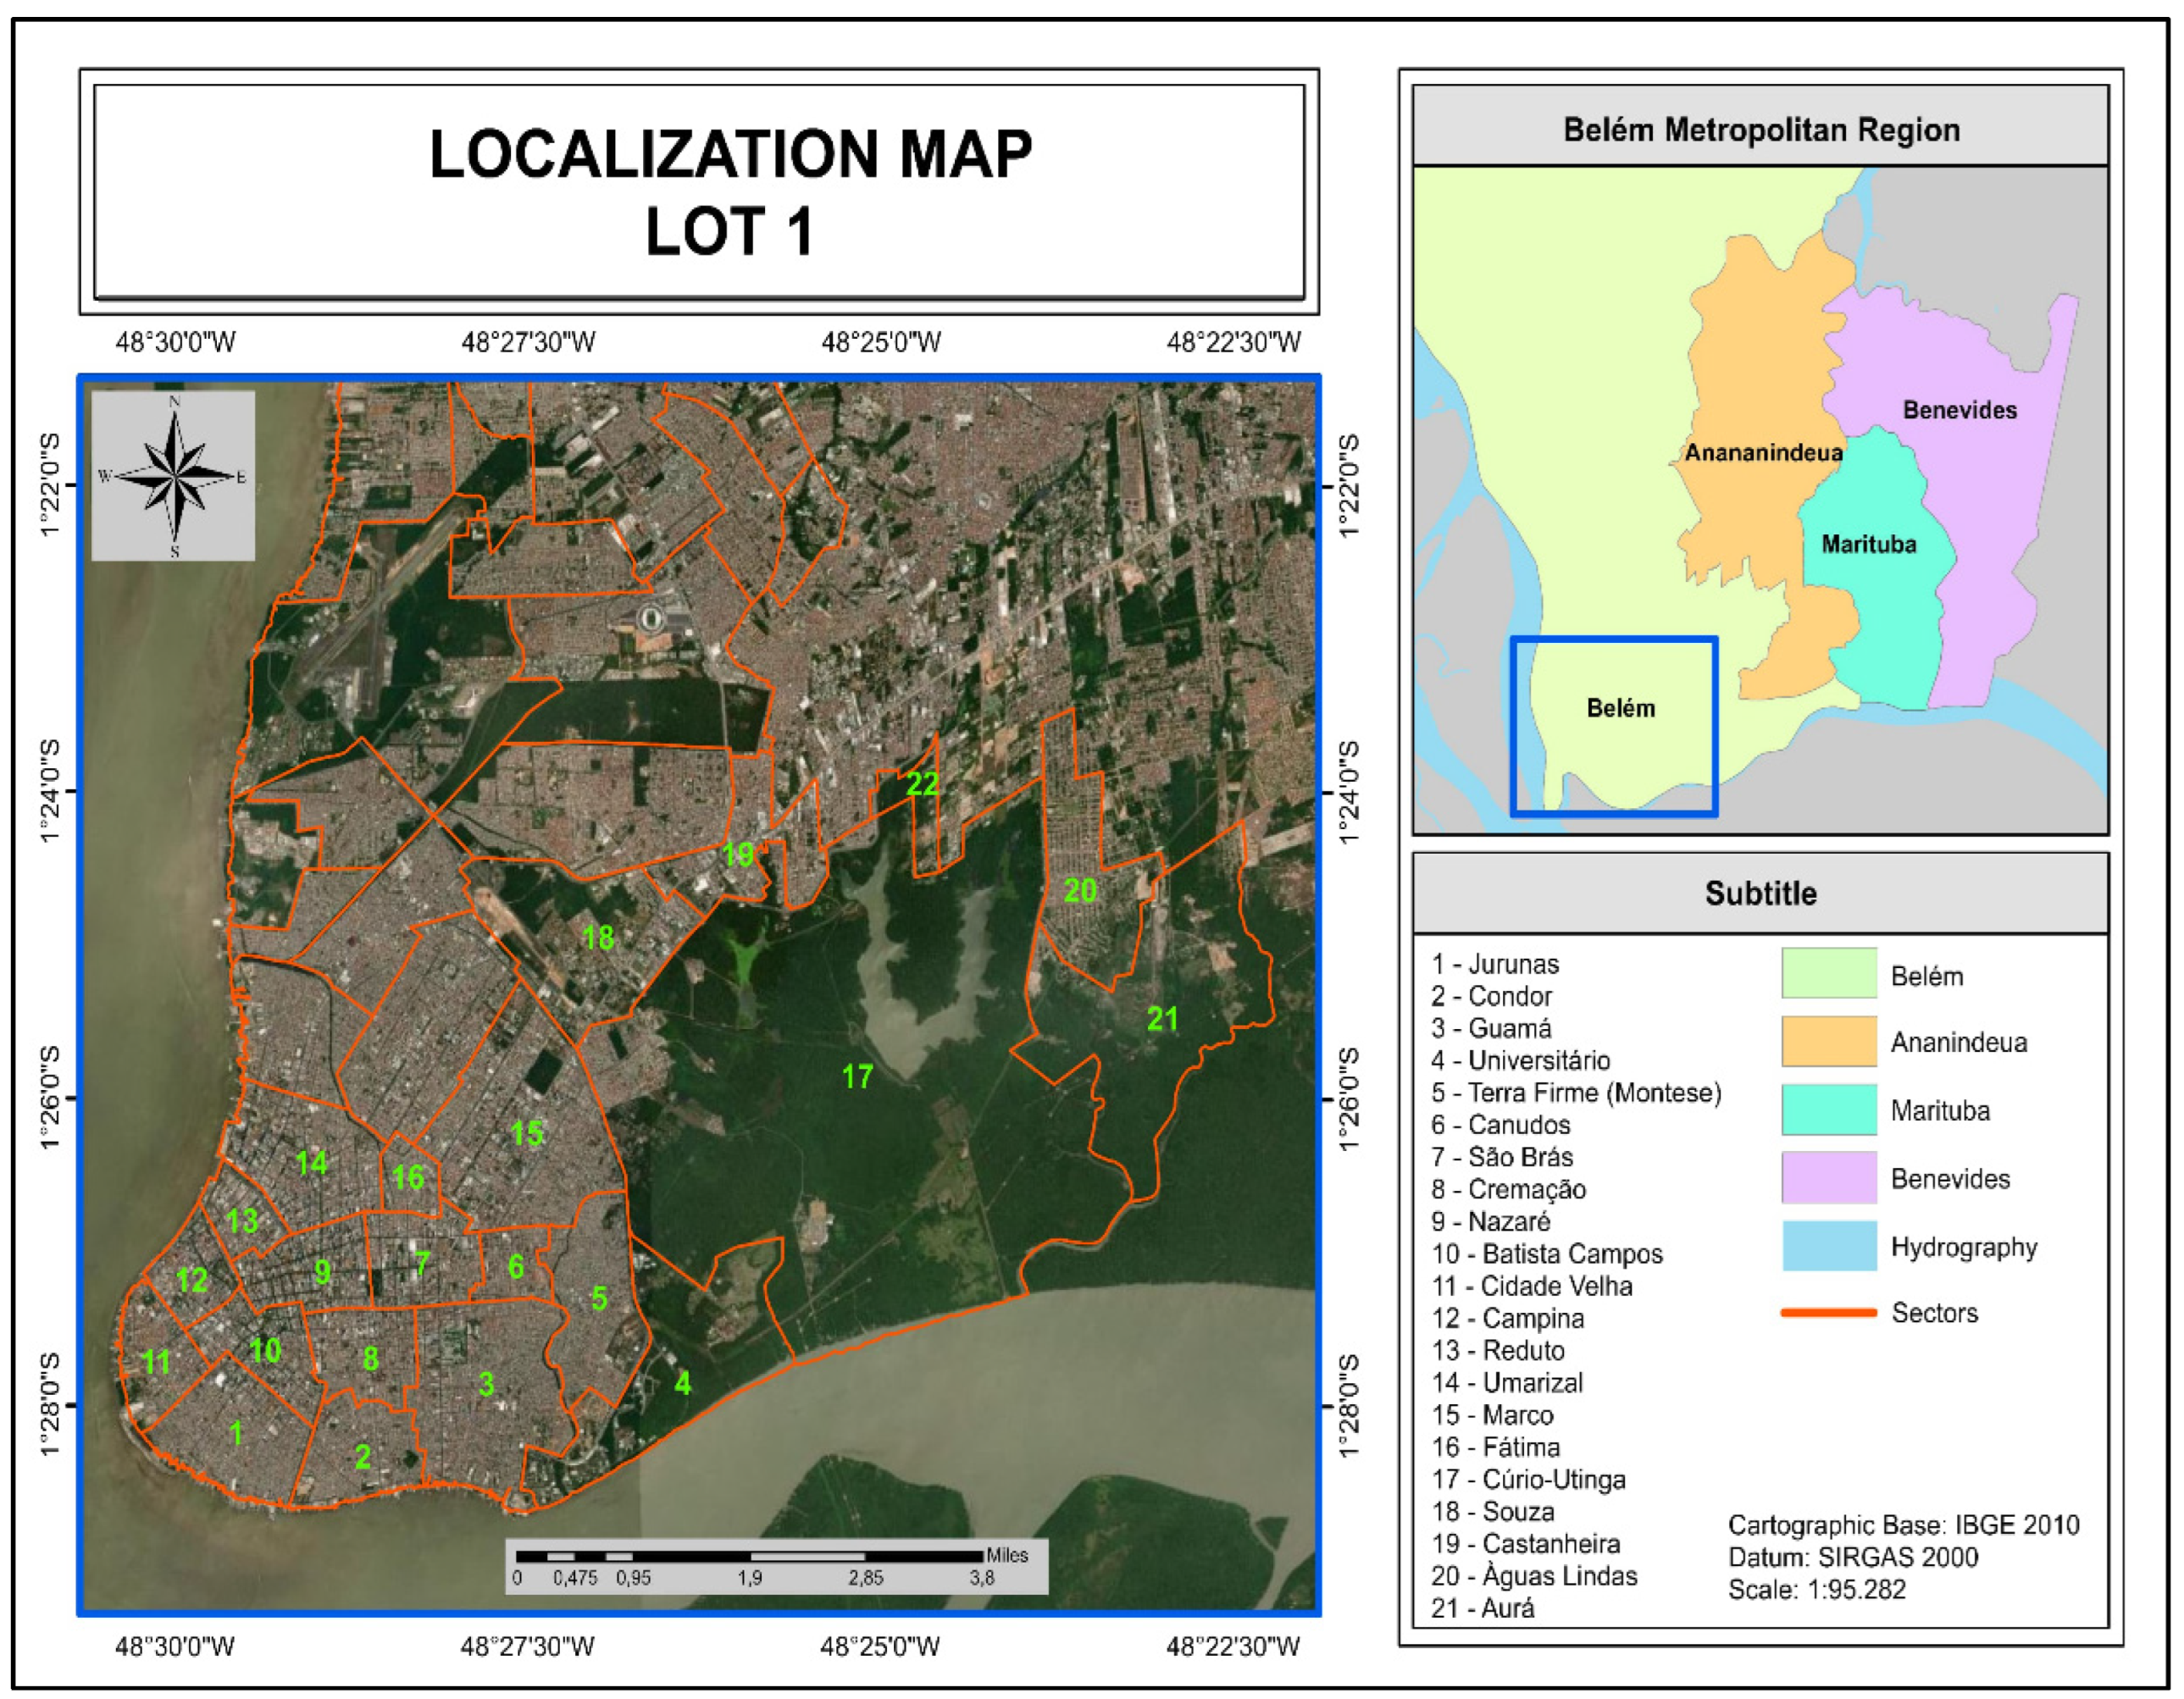The height and width of the screenshot is (1699, 2184).
Task: Click the orange Sectors legend line
Action: [x=1828, y=1313]
